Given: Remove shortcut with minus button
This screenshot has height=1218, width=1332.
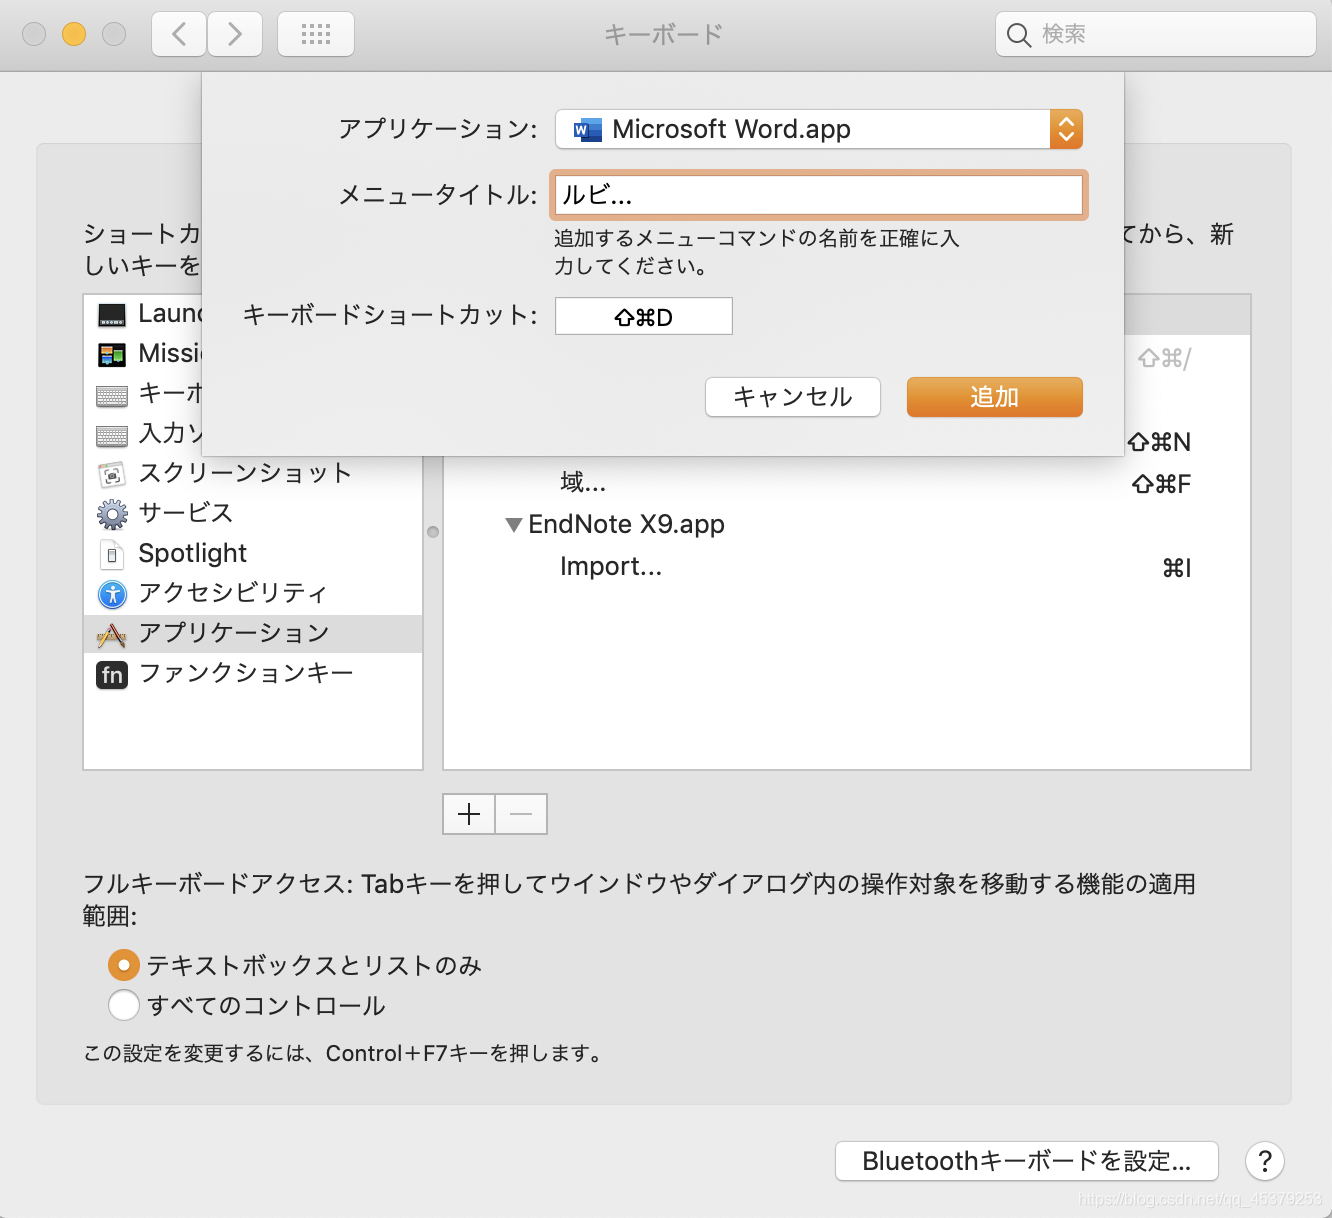Looking at the screenshot, I should [521, 814].
